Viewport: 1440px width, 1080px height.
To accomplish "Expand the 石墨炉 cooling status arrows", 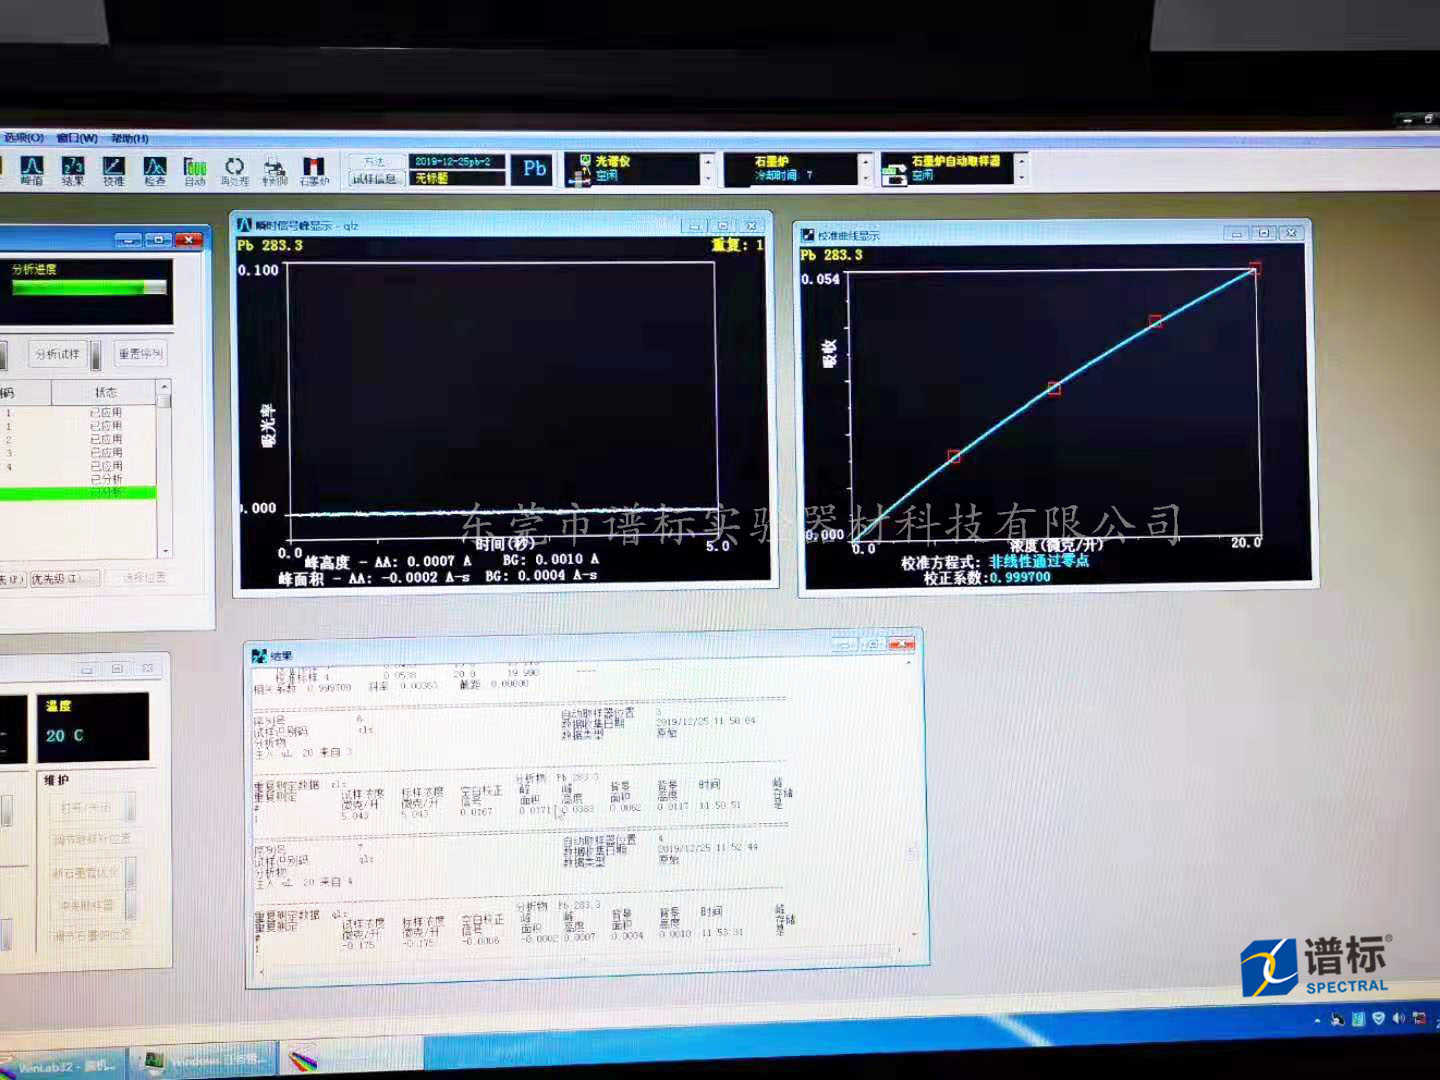I will coord(866,169).
